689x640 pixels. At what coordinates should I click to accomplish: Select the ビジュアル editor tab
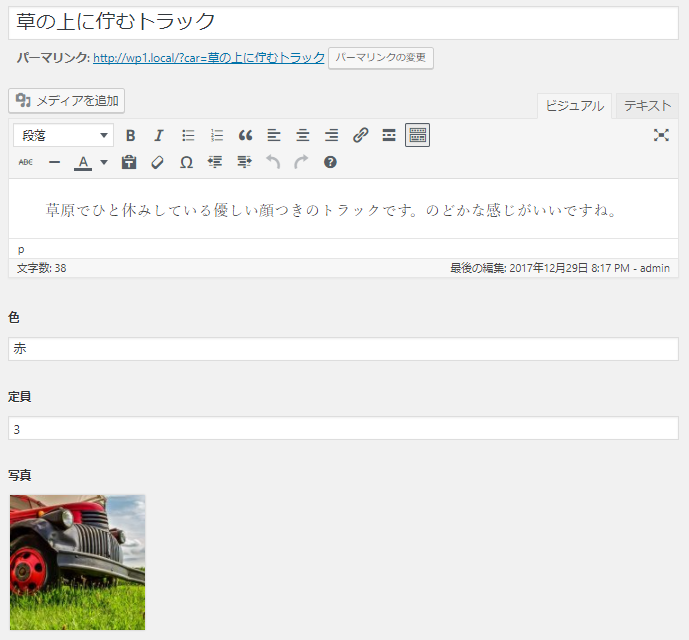point(574,106)
